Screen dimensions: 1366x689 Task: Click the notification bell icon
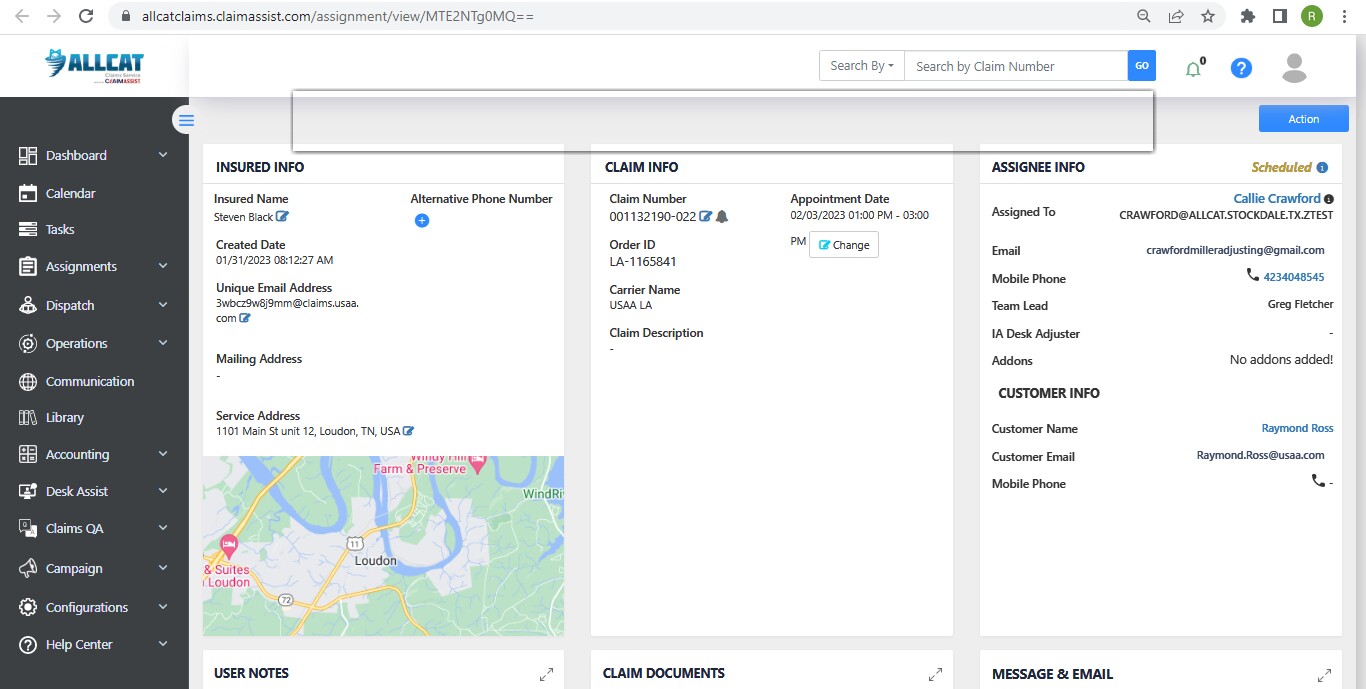click(x=1192, y=69)
